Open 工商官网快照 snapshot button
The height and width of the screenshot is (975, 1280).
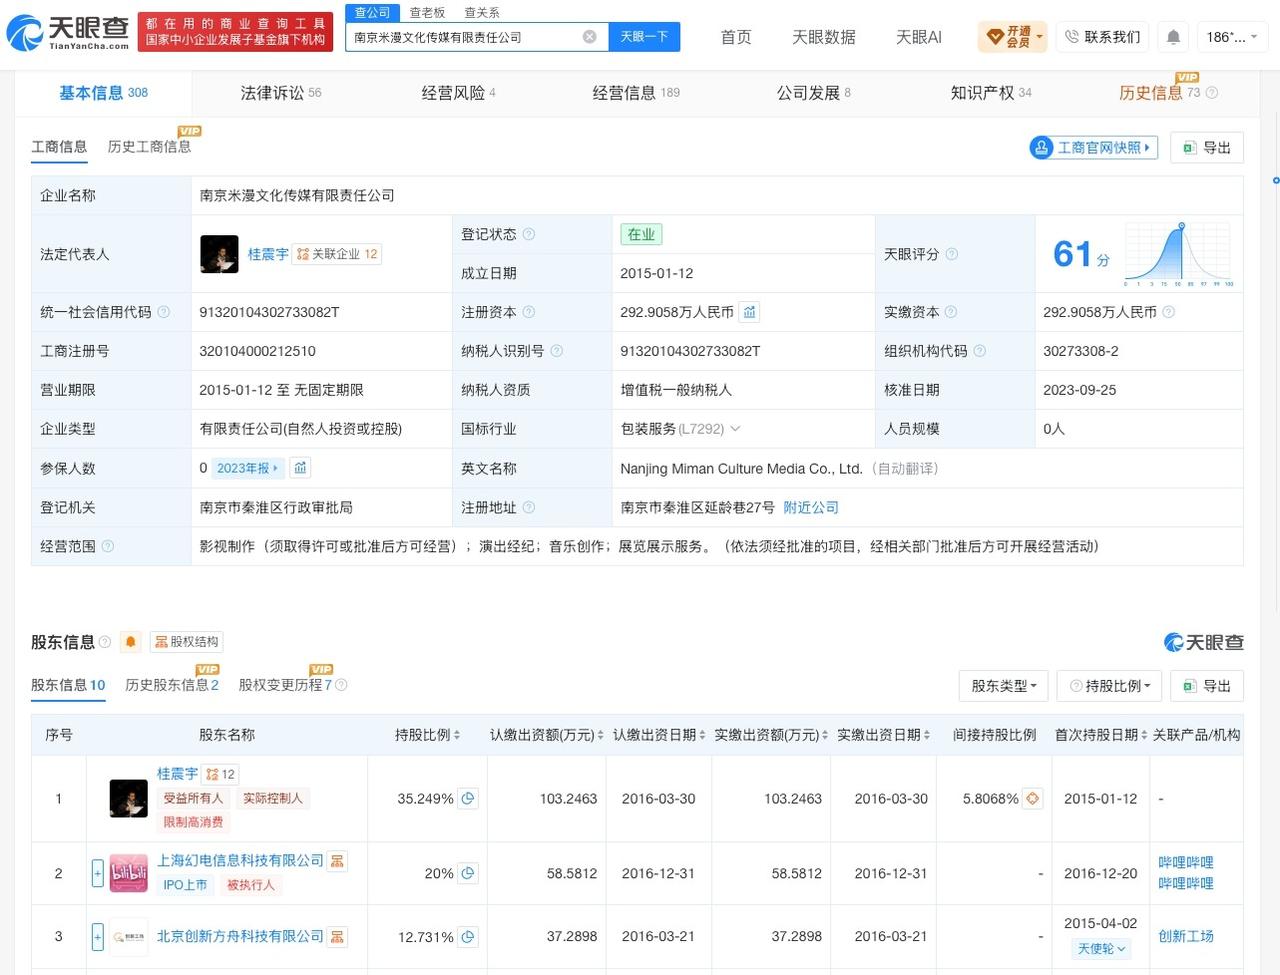[x=1094, y=147]
